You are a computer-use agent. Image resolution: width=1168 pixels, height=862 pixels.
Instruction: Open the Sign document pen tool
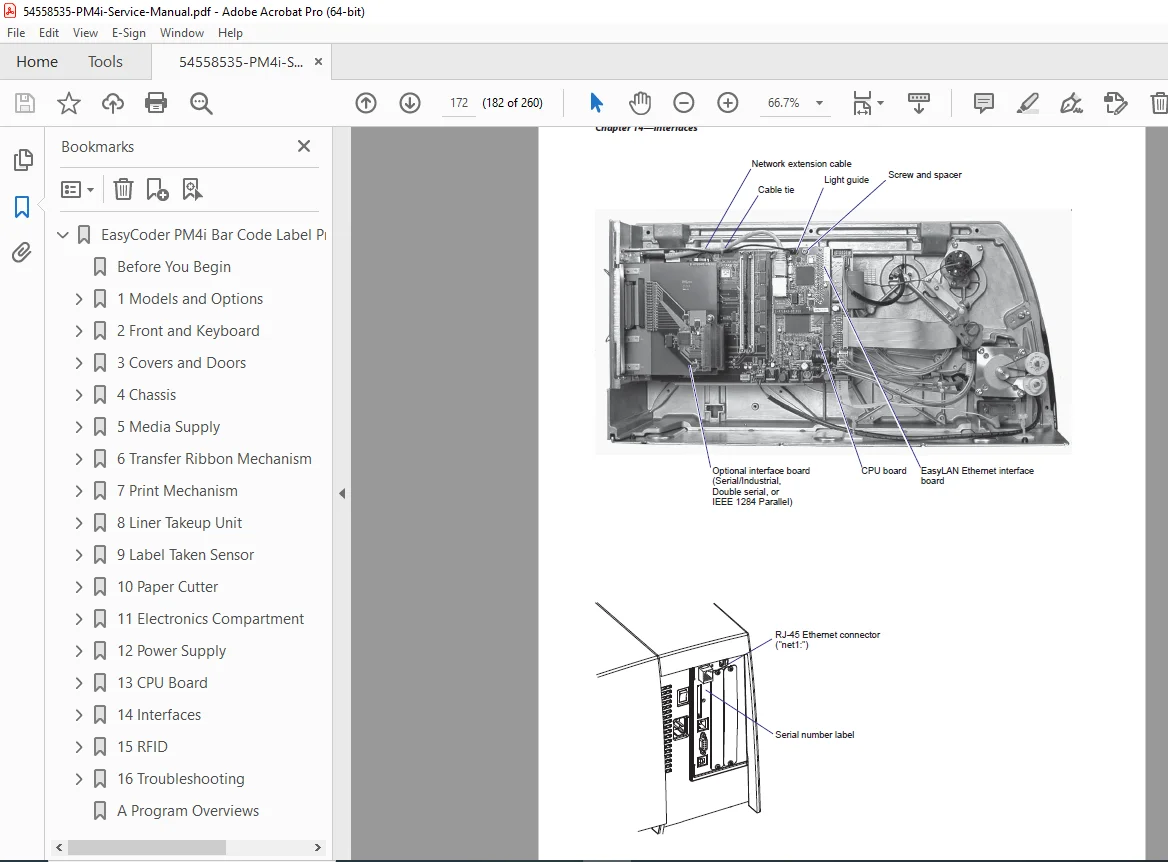1071,103
